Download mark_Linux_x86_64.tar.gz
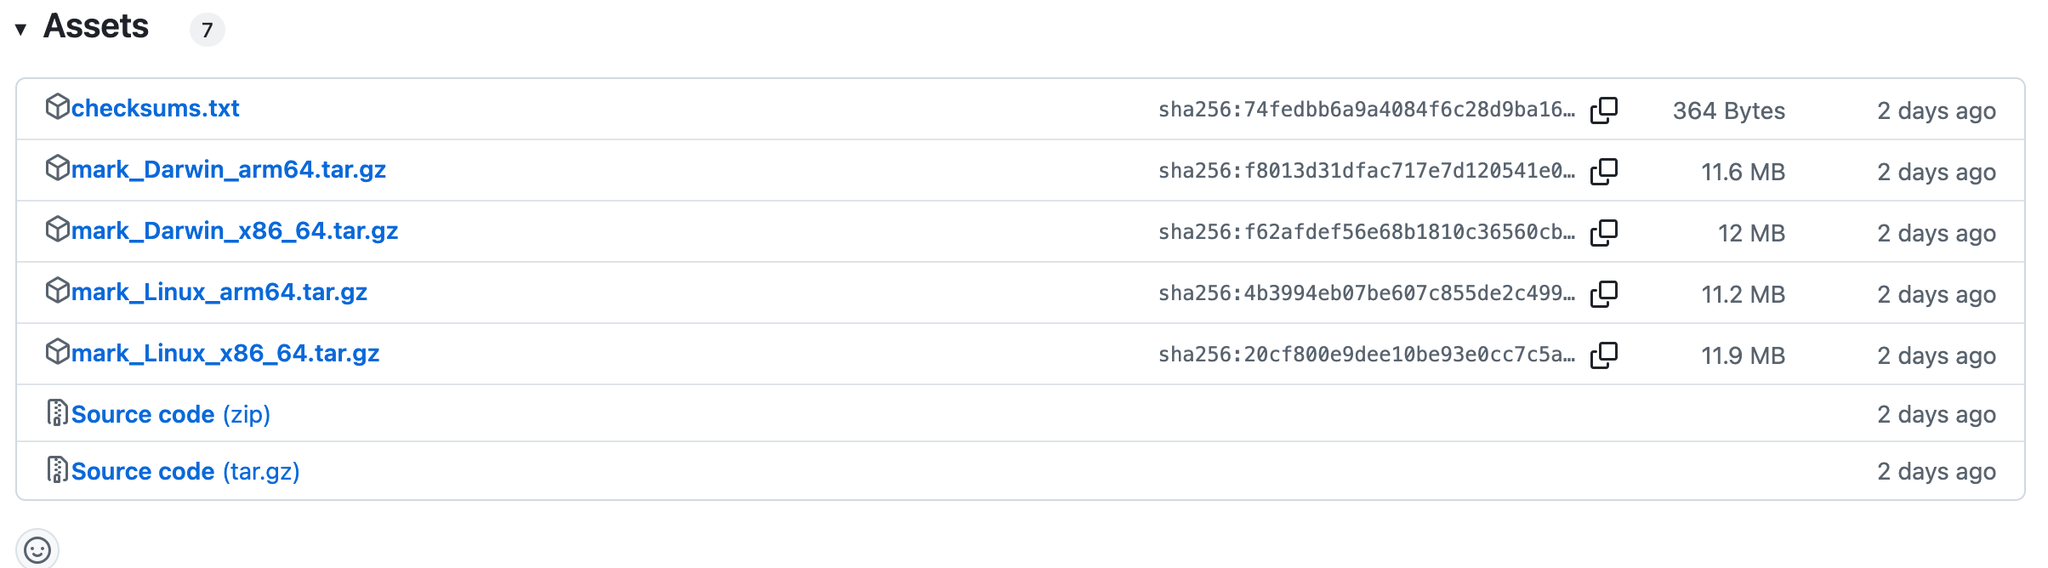The image size is (2048, 568). tap(225, 353)
